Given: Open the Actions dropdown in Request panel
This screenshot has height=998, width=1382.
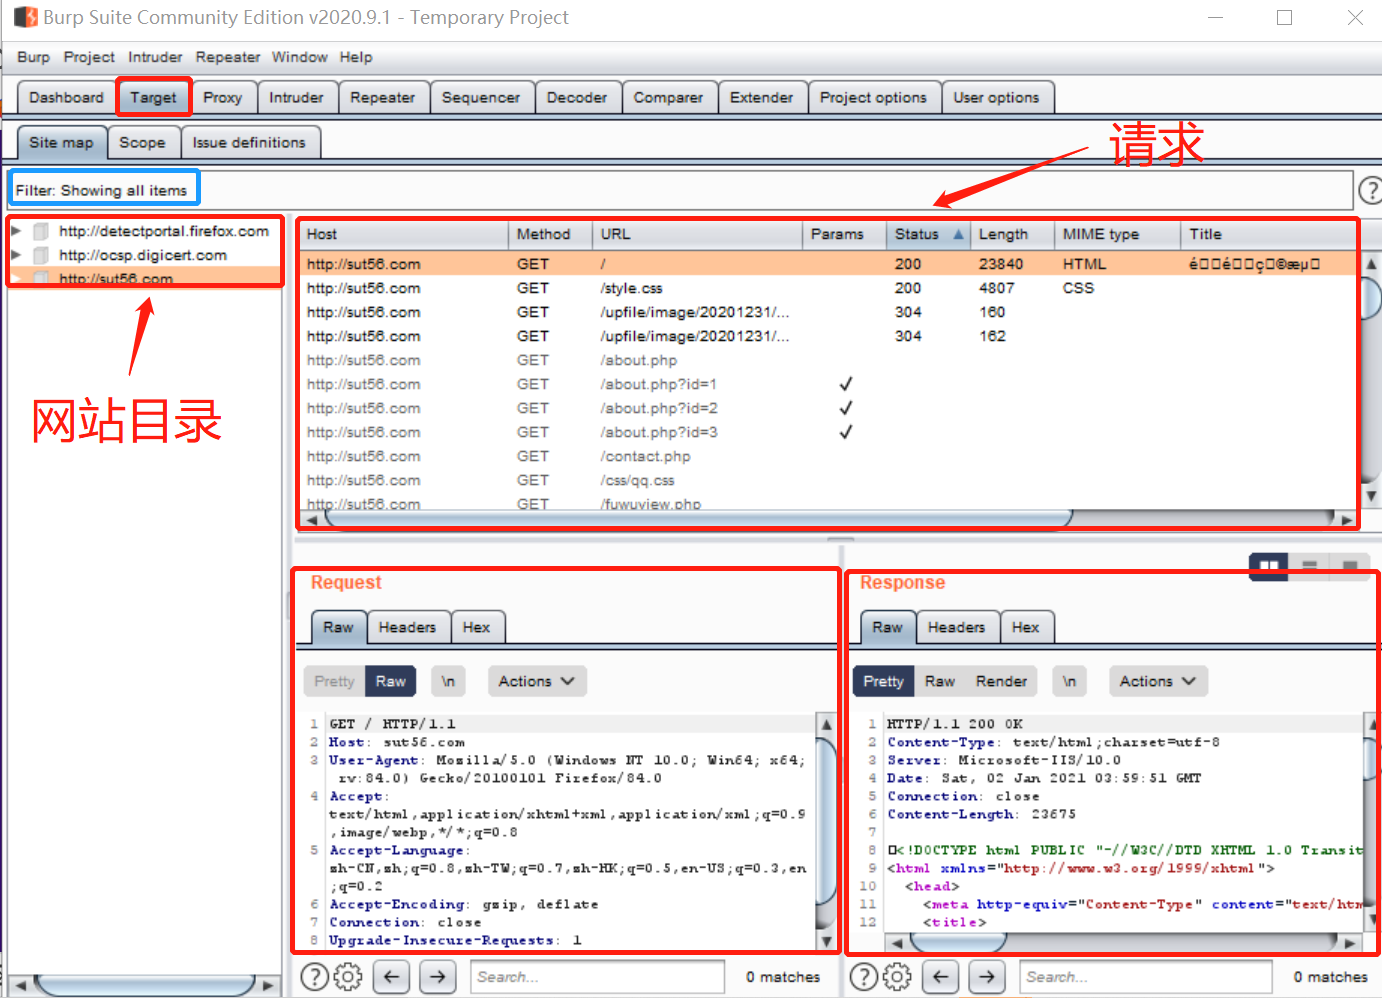Looking at the screenshot, I should coord(537,681).
